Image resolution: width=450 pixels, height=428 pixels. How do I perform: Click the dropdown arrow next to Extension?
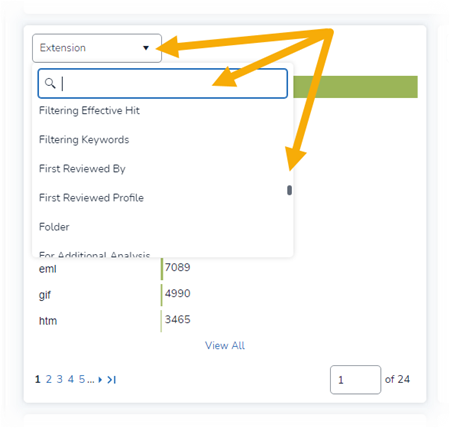click(146, 48)
